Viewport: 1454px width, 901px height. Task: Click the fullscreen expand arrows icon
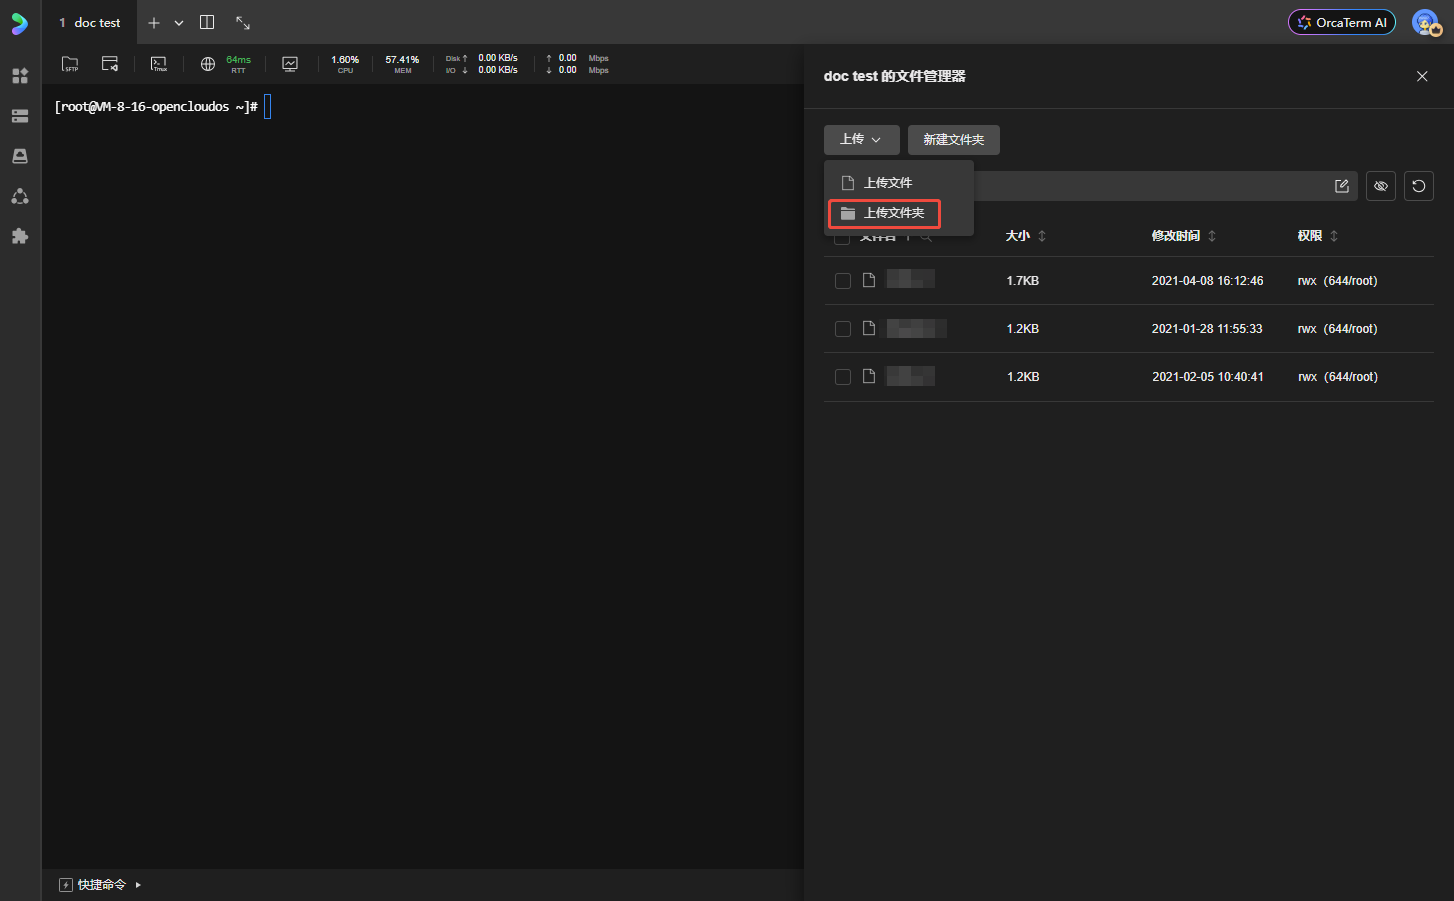243,22
